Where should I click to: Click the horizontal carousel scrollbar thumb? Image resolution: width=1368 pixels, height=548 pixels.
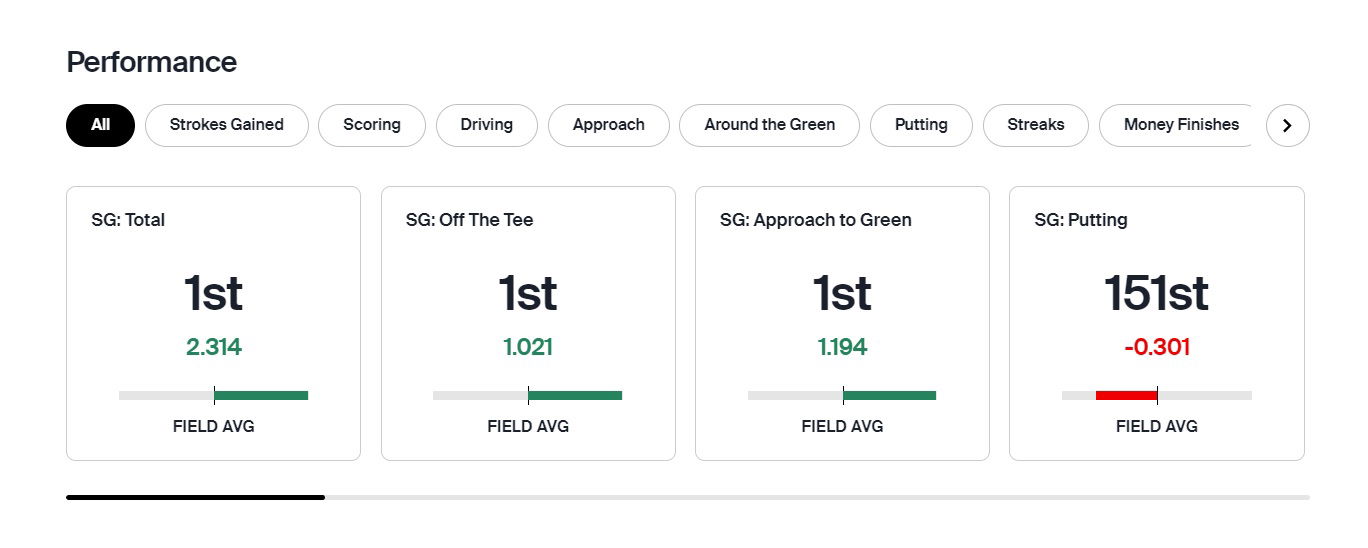(195, 496)
